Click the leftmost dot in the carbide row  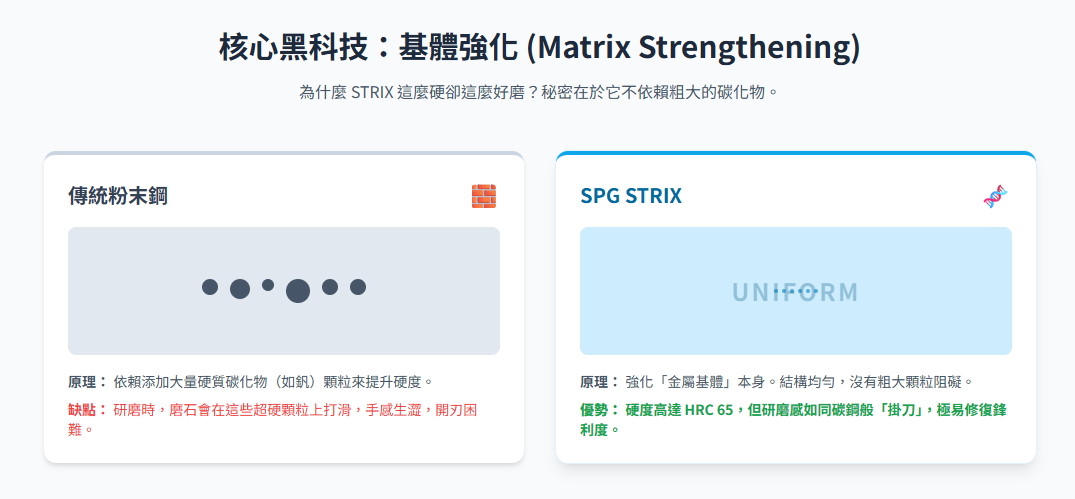tap(210, 287)
